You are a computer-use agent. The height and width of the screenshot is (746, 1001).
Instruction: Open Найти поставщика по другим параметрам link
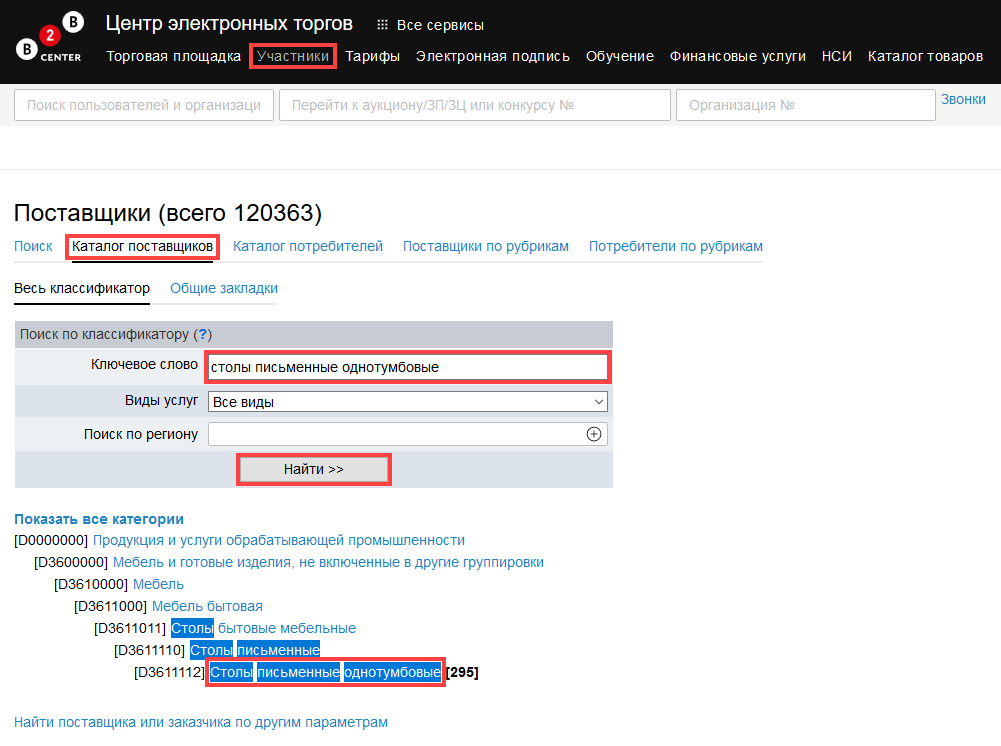click(x=201, y=722)
